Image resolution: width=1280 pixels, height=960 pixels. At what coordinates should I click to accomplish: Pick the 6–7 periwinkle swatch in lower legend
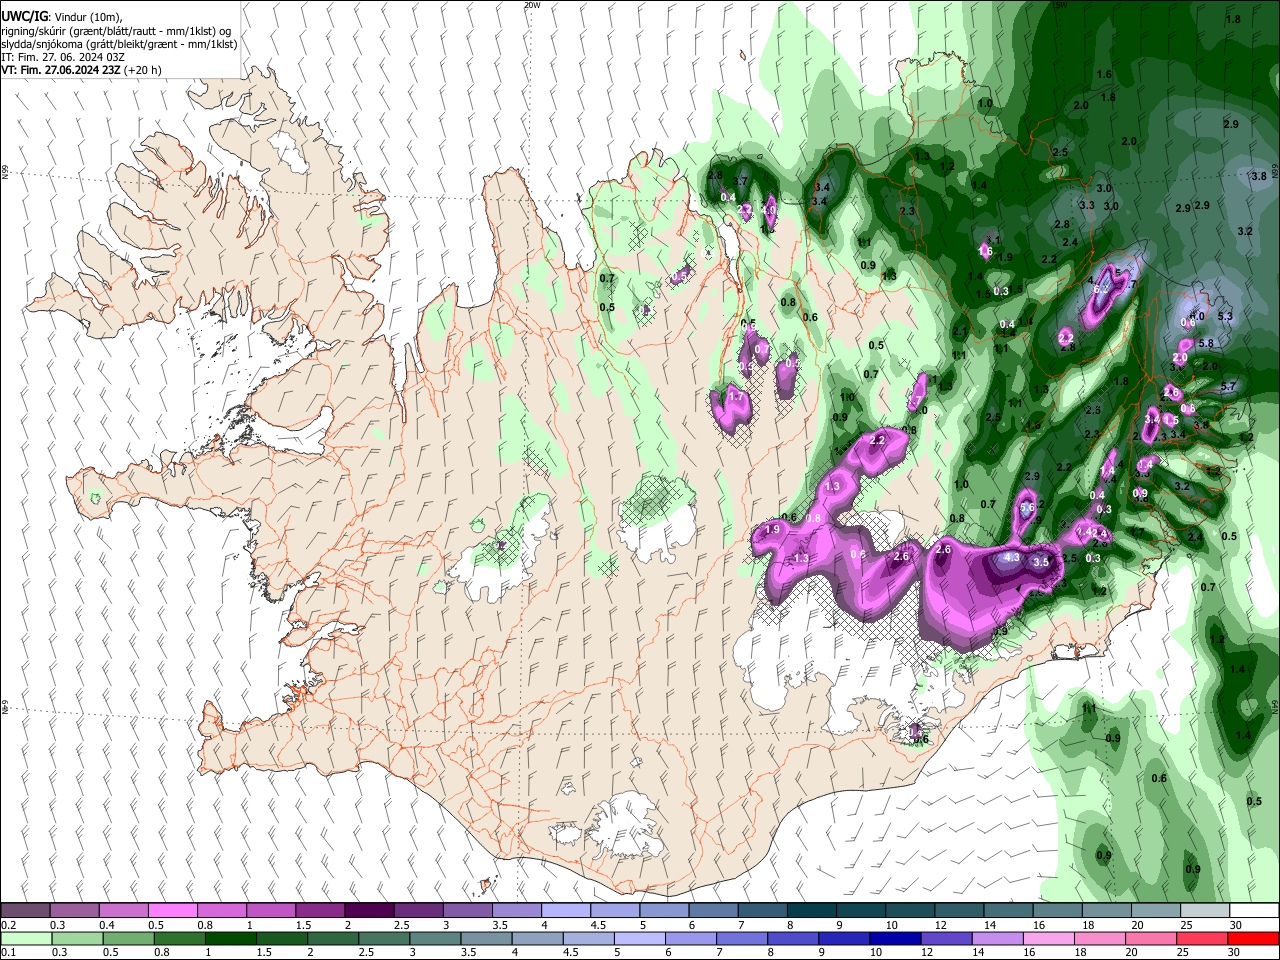(x=693, y=938)
